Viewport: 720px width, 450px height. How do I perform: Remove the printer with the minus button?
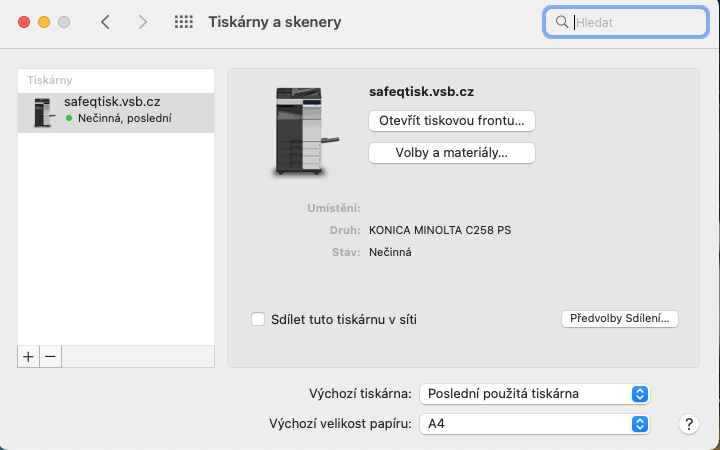(x=51, y=357)
